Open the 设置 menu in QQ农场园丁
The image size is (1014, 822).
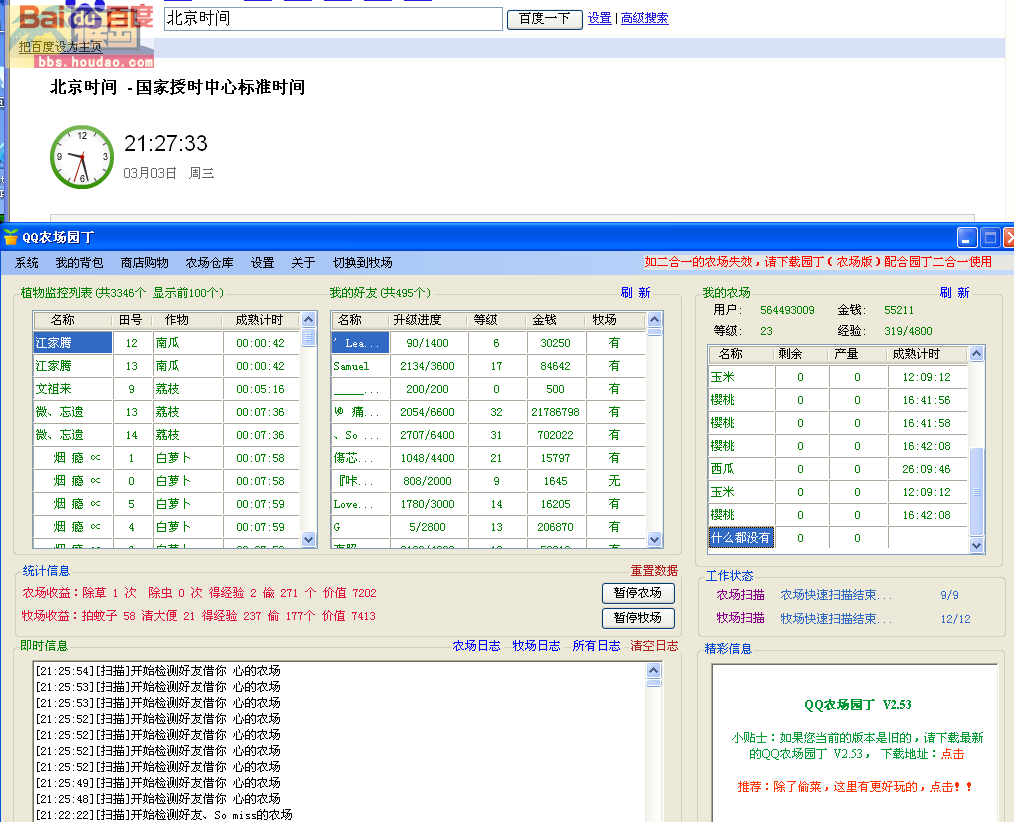point(263,263)
